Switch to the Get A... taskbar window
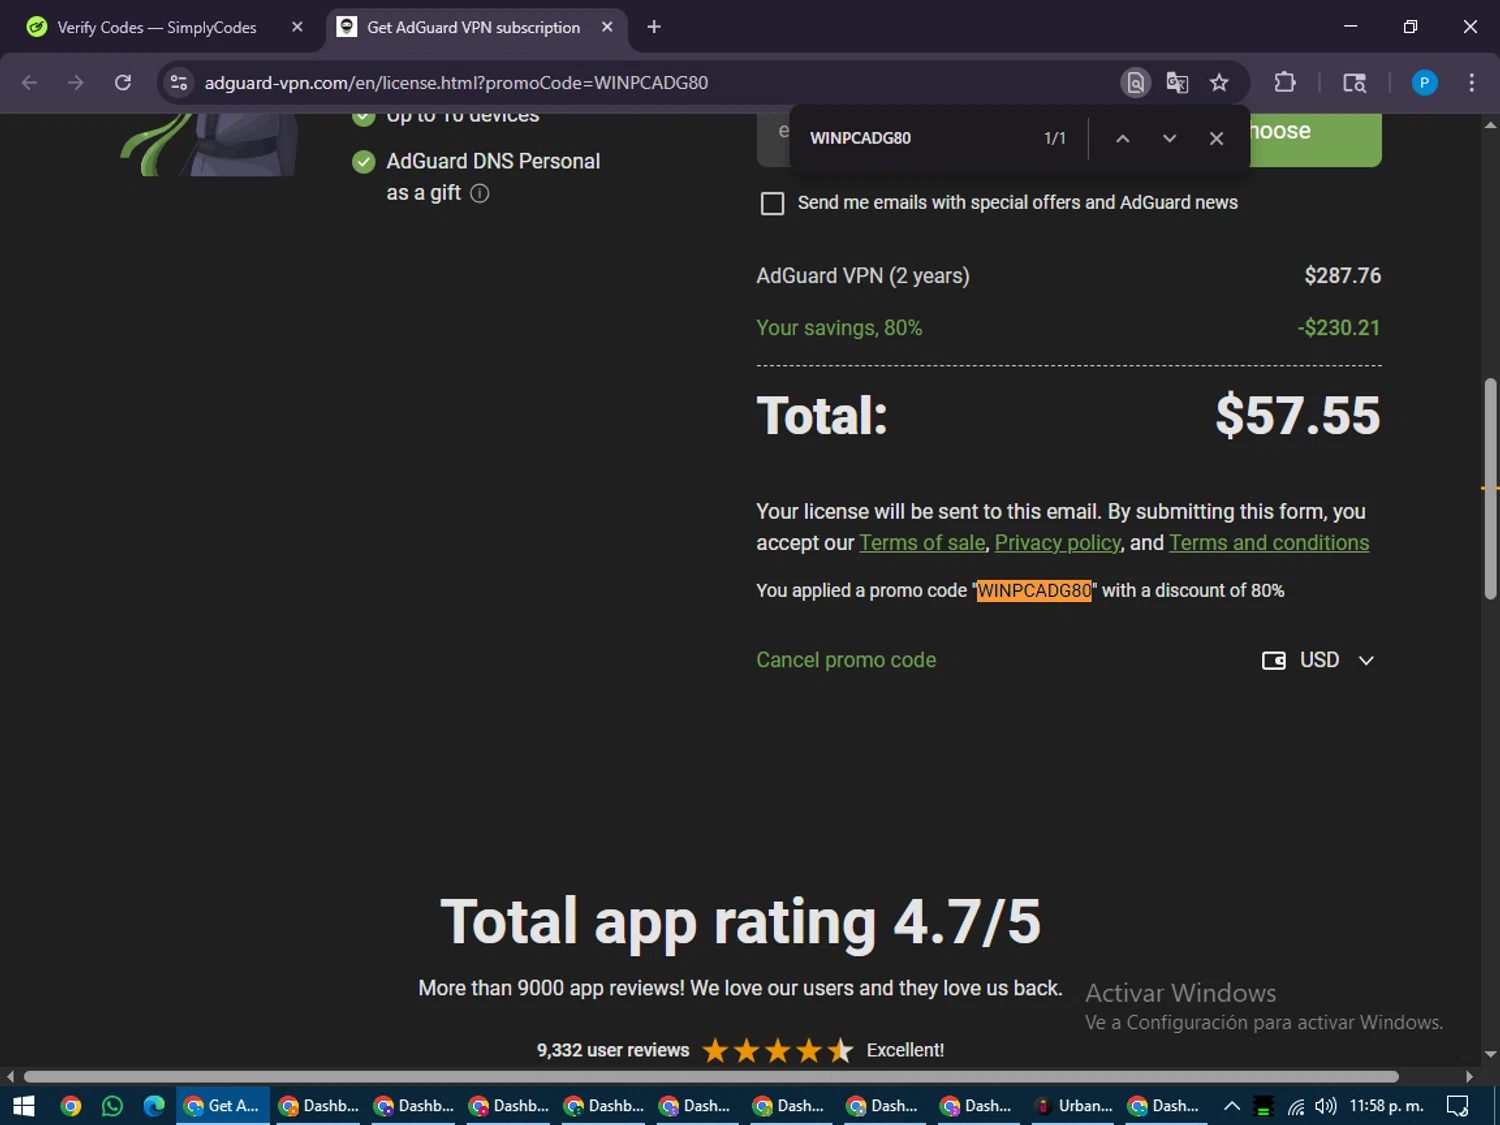The width and height of the screenshot is (1500, 1125). (223, 1106)
